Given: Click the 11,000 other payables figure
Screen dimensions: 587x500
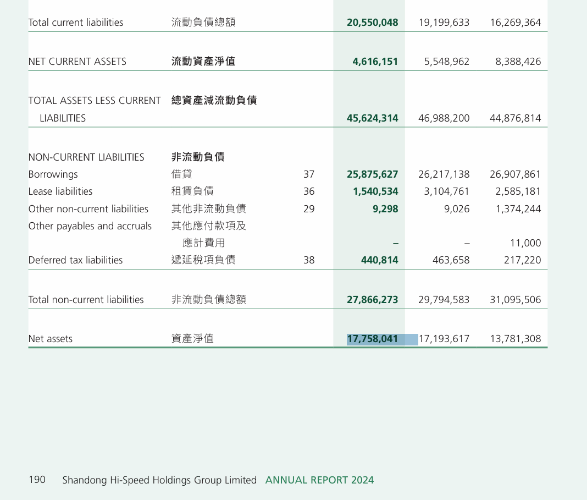Looking at the screenshot, I should (x=526, y=243).
